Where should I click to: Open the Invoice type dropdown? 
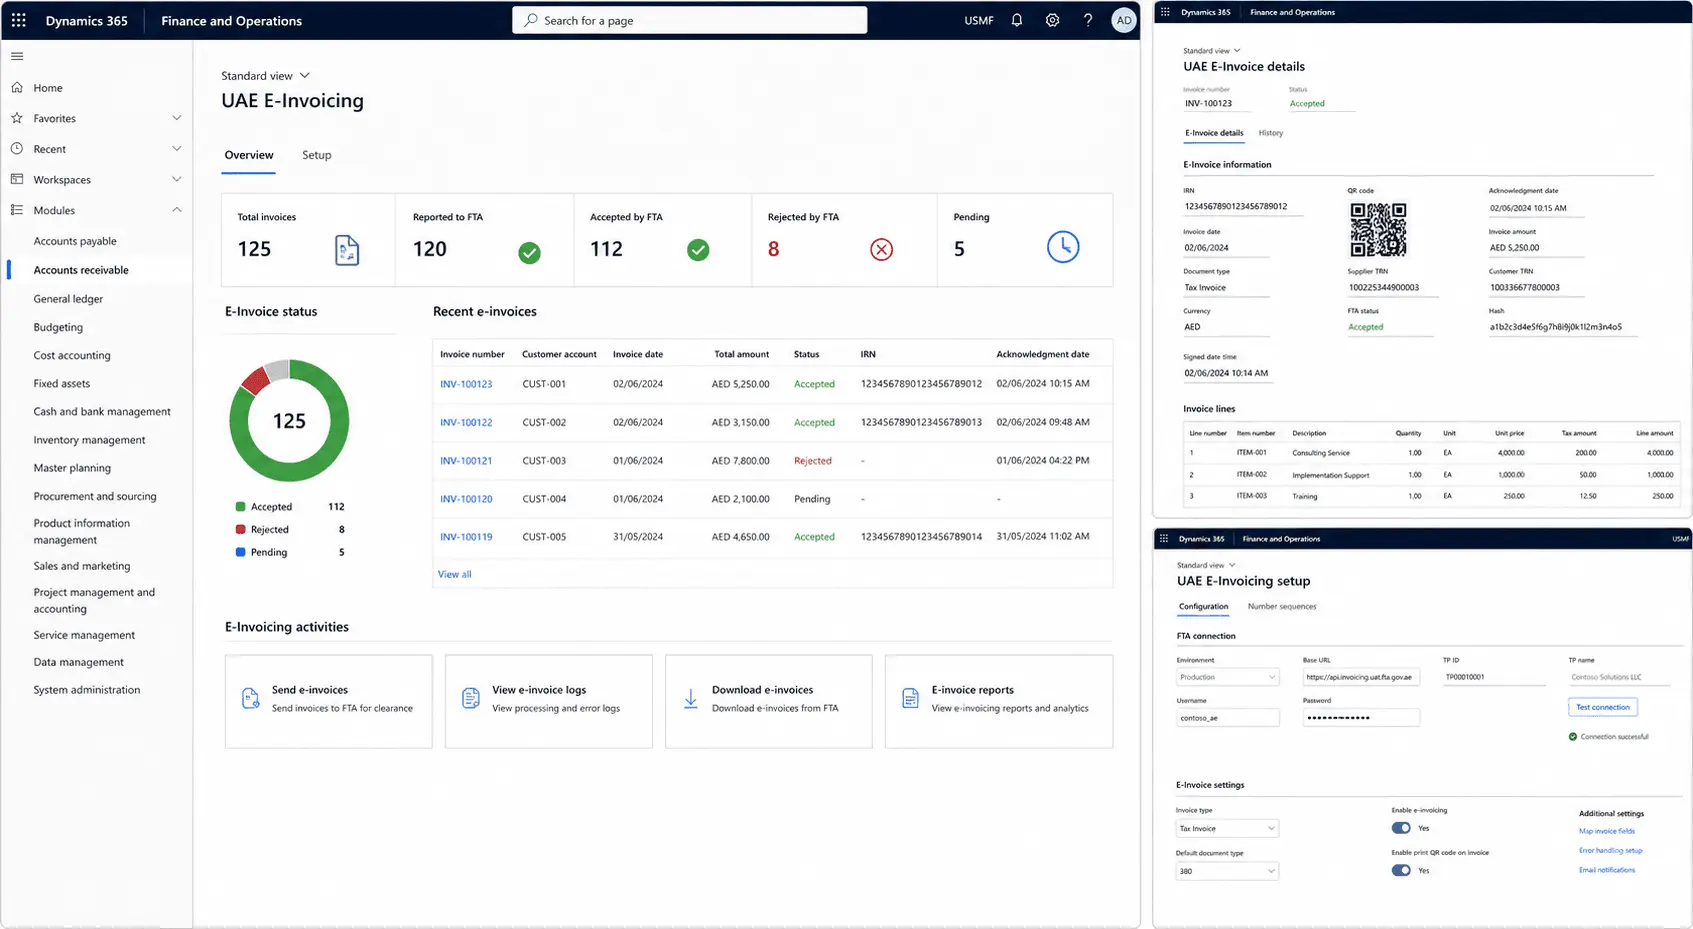pyautogui.click(x=1227, y=828)
